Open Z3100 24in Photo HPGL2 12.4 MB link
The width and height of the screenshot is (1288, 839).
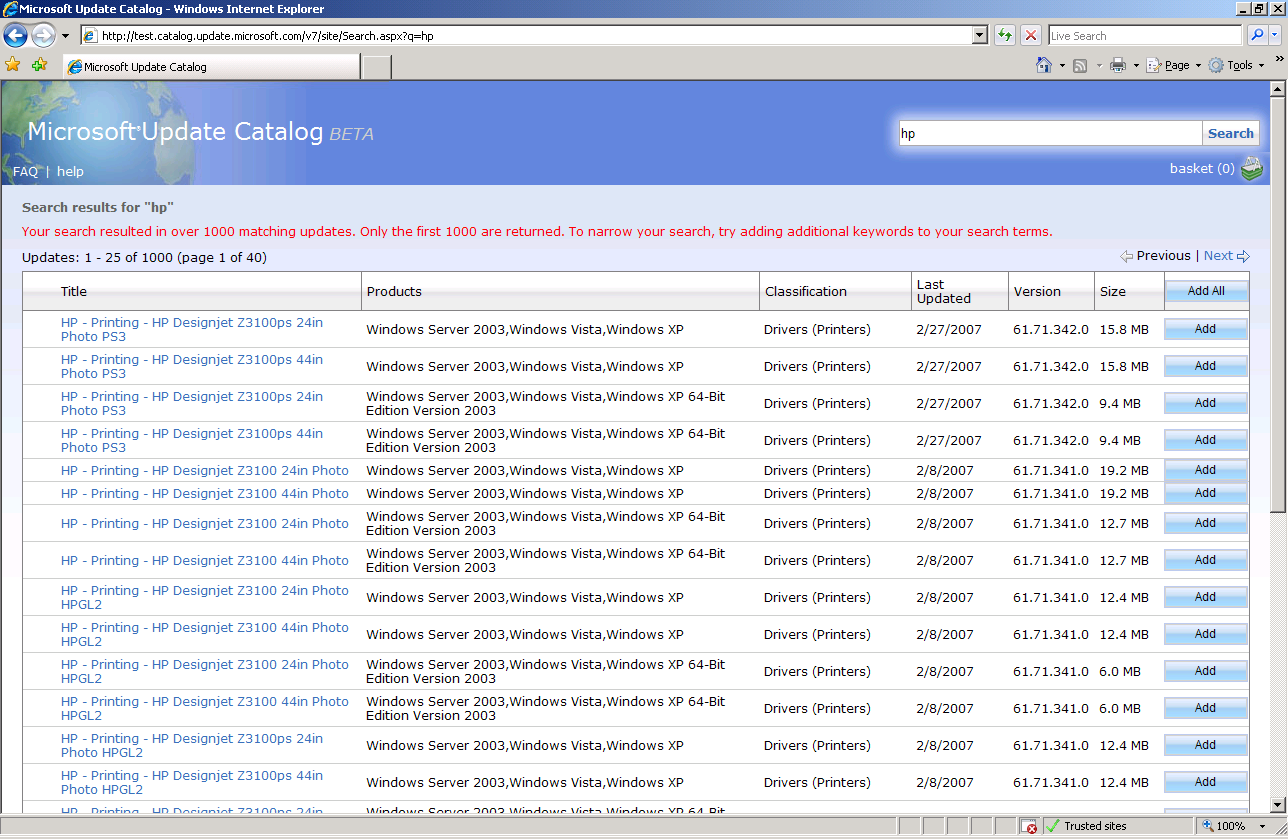coord(205,597)
